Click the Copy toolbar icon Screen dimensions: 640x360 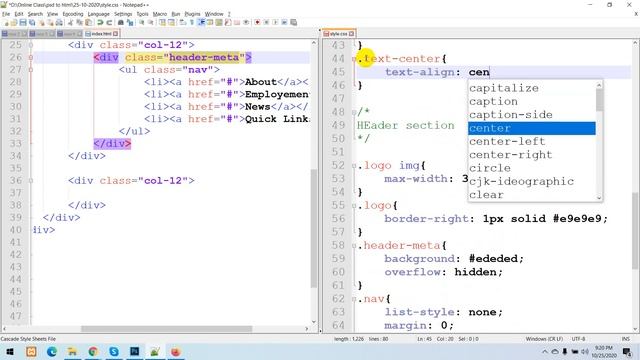(x=79, y=22)
